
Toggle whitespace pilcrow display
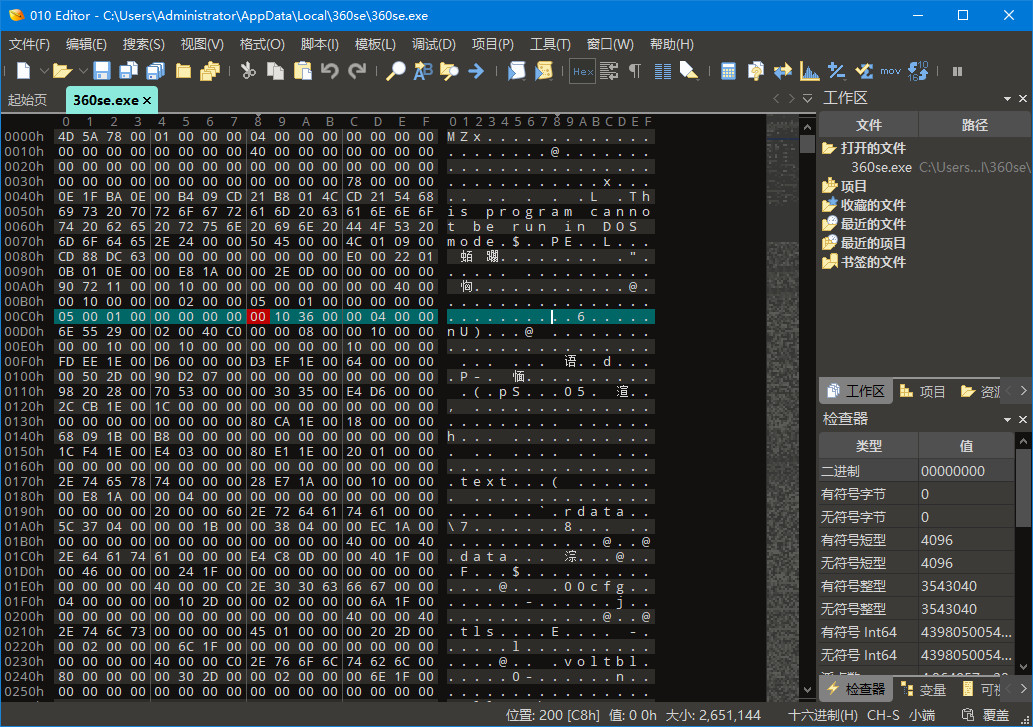tap(635, 71)
